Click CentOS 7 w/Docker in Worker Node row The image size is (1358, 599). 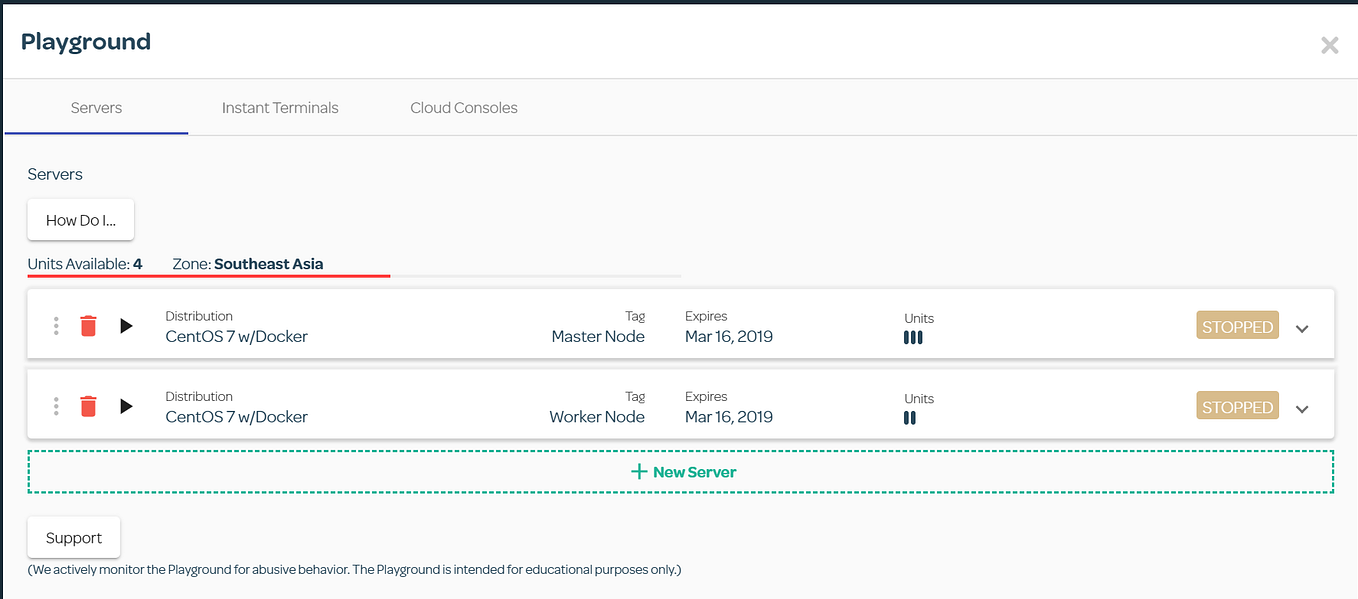[x=236, y=417]
